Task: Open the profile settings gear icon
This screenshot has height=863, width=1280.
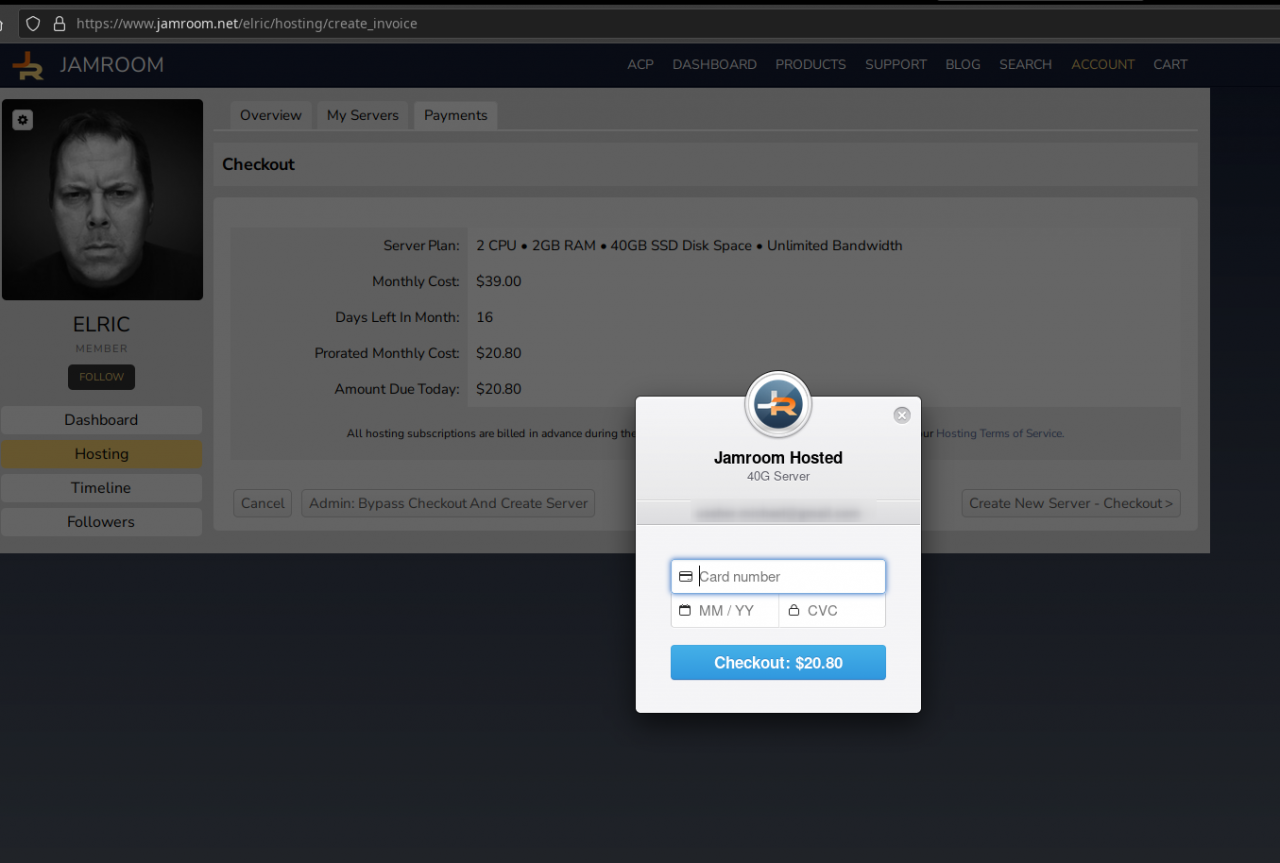Action: pos(23,120)
